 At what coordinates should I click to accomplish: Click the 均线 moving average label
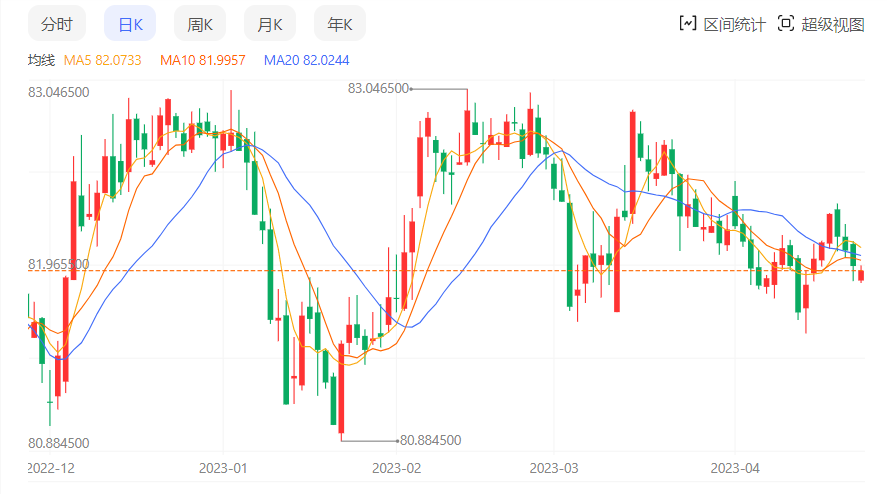(41, 60)
